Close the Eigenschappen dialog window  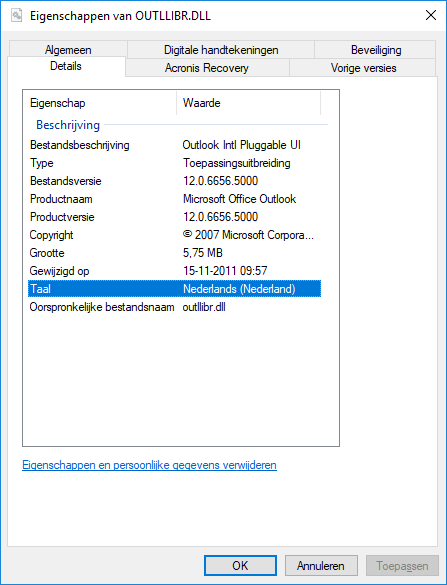[x=431, y=15]
